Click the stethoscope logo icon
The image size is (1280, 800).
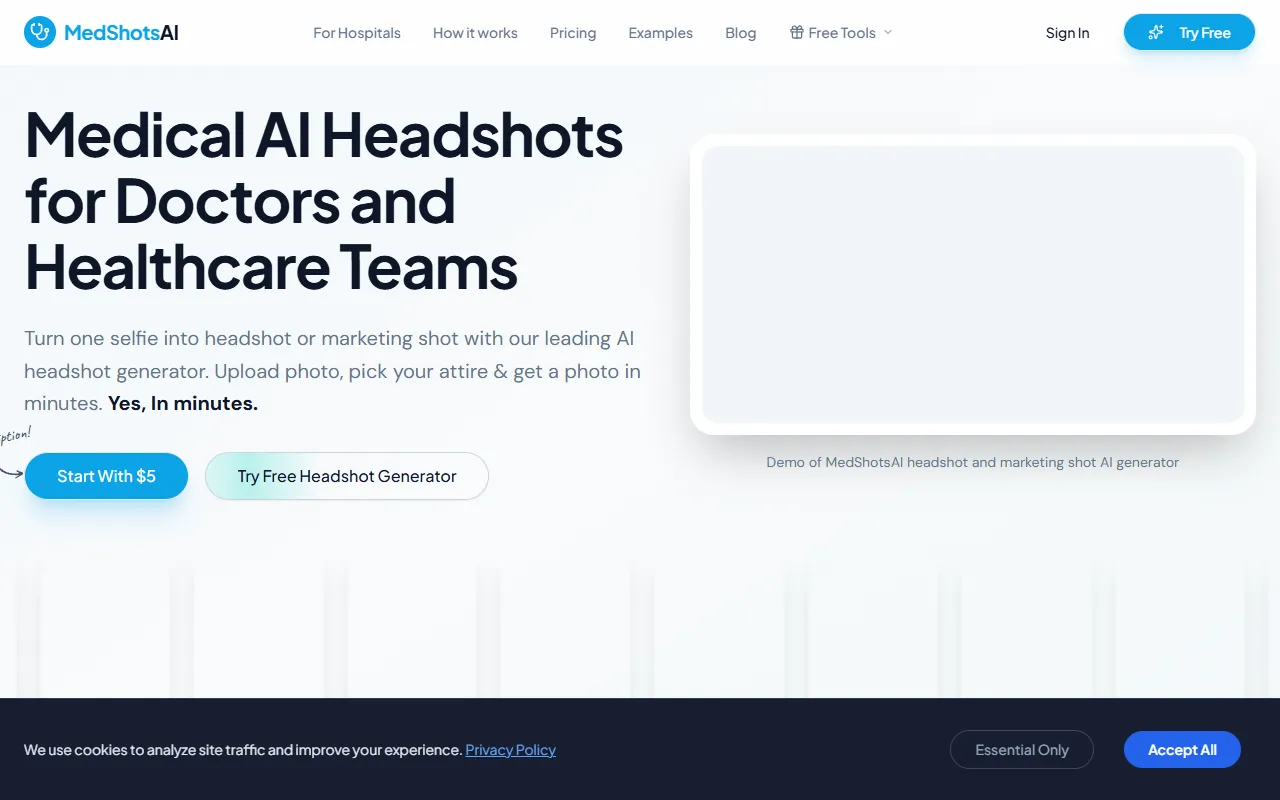click(x=40, y=32)
